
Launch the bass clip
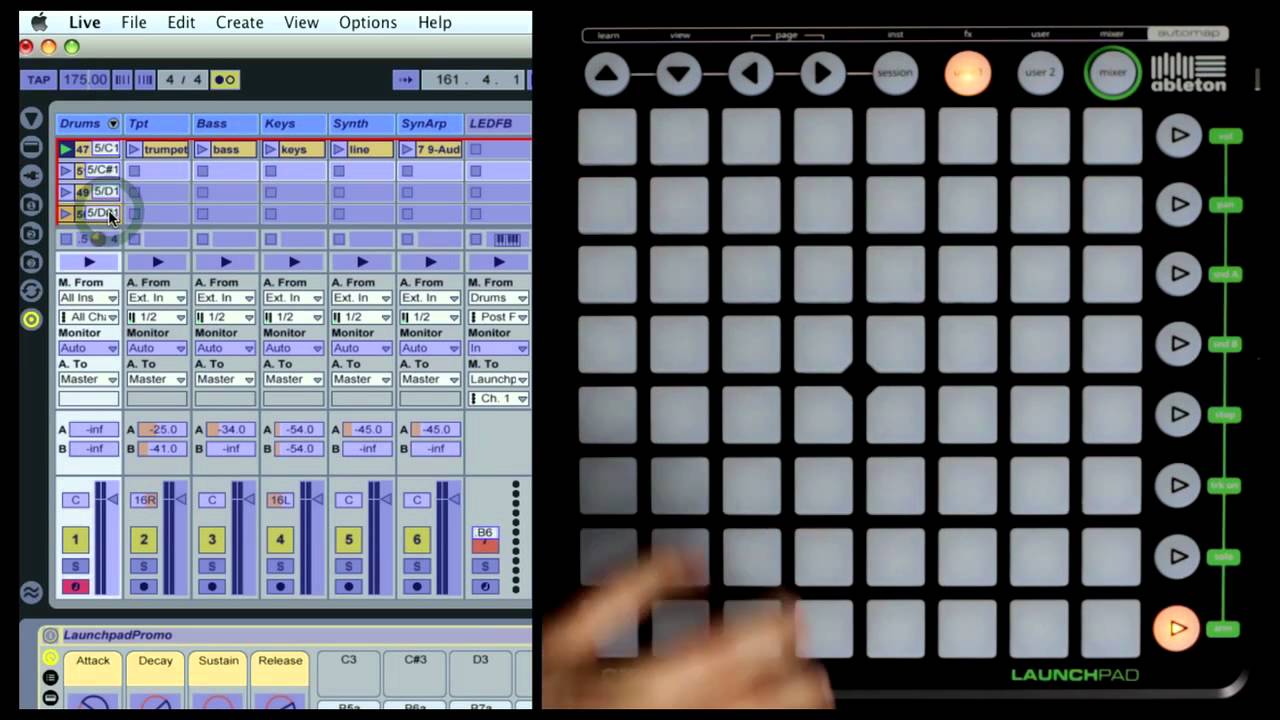[202, 149]
